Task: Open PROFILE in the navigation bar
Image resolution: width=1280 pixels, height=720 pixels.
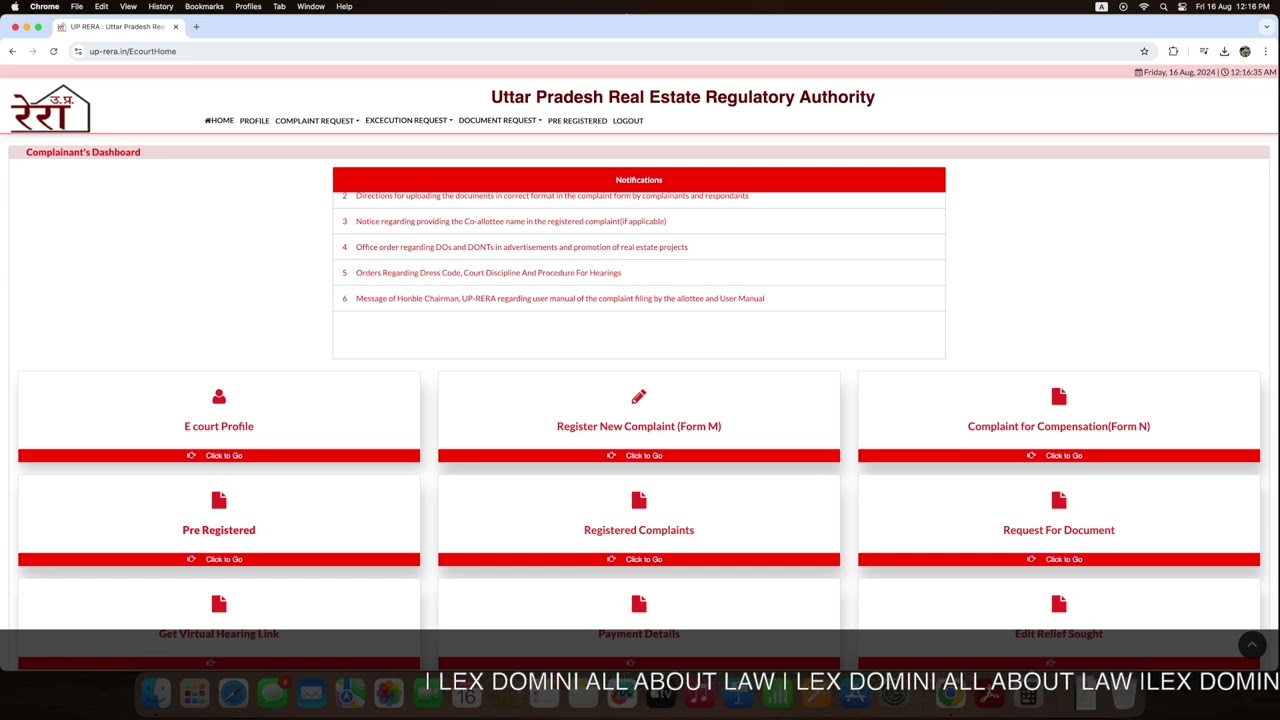Action: click(x=254, y=121)
